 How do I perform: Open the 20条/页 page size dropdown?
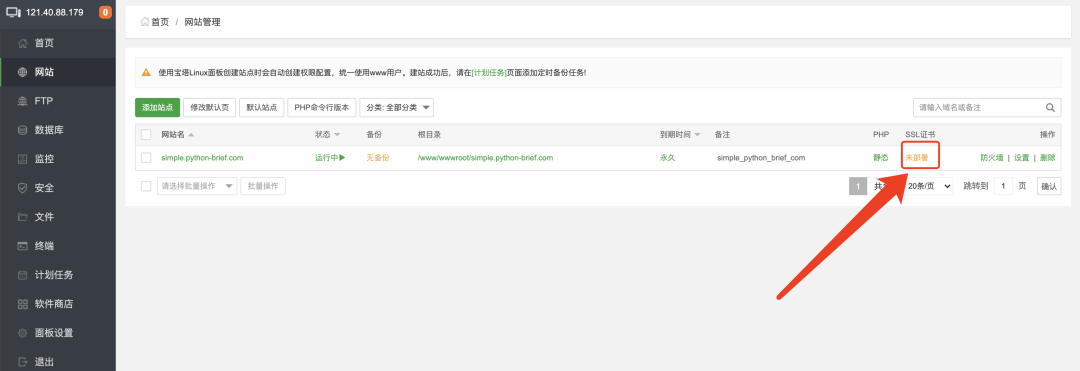tap(929, 186)
